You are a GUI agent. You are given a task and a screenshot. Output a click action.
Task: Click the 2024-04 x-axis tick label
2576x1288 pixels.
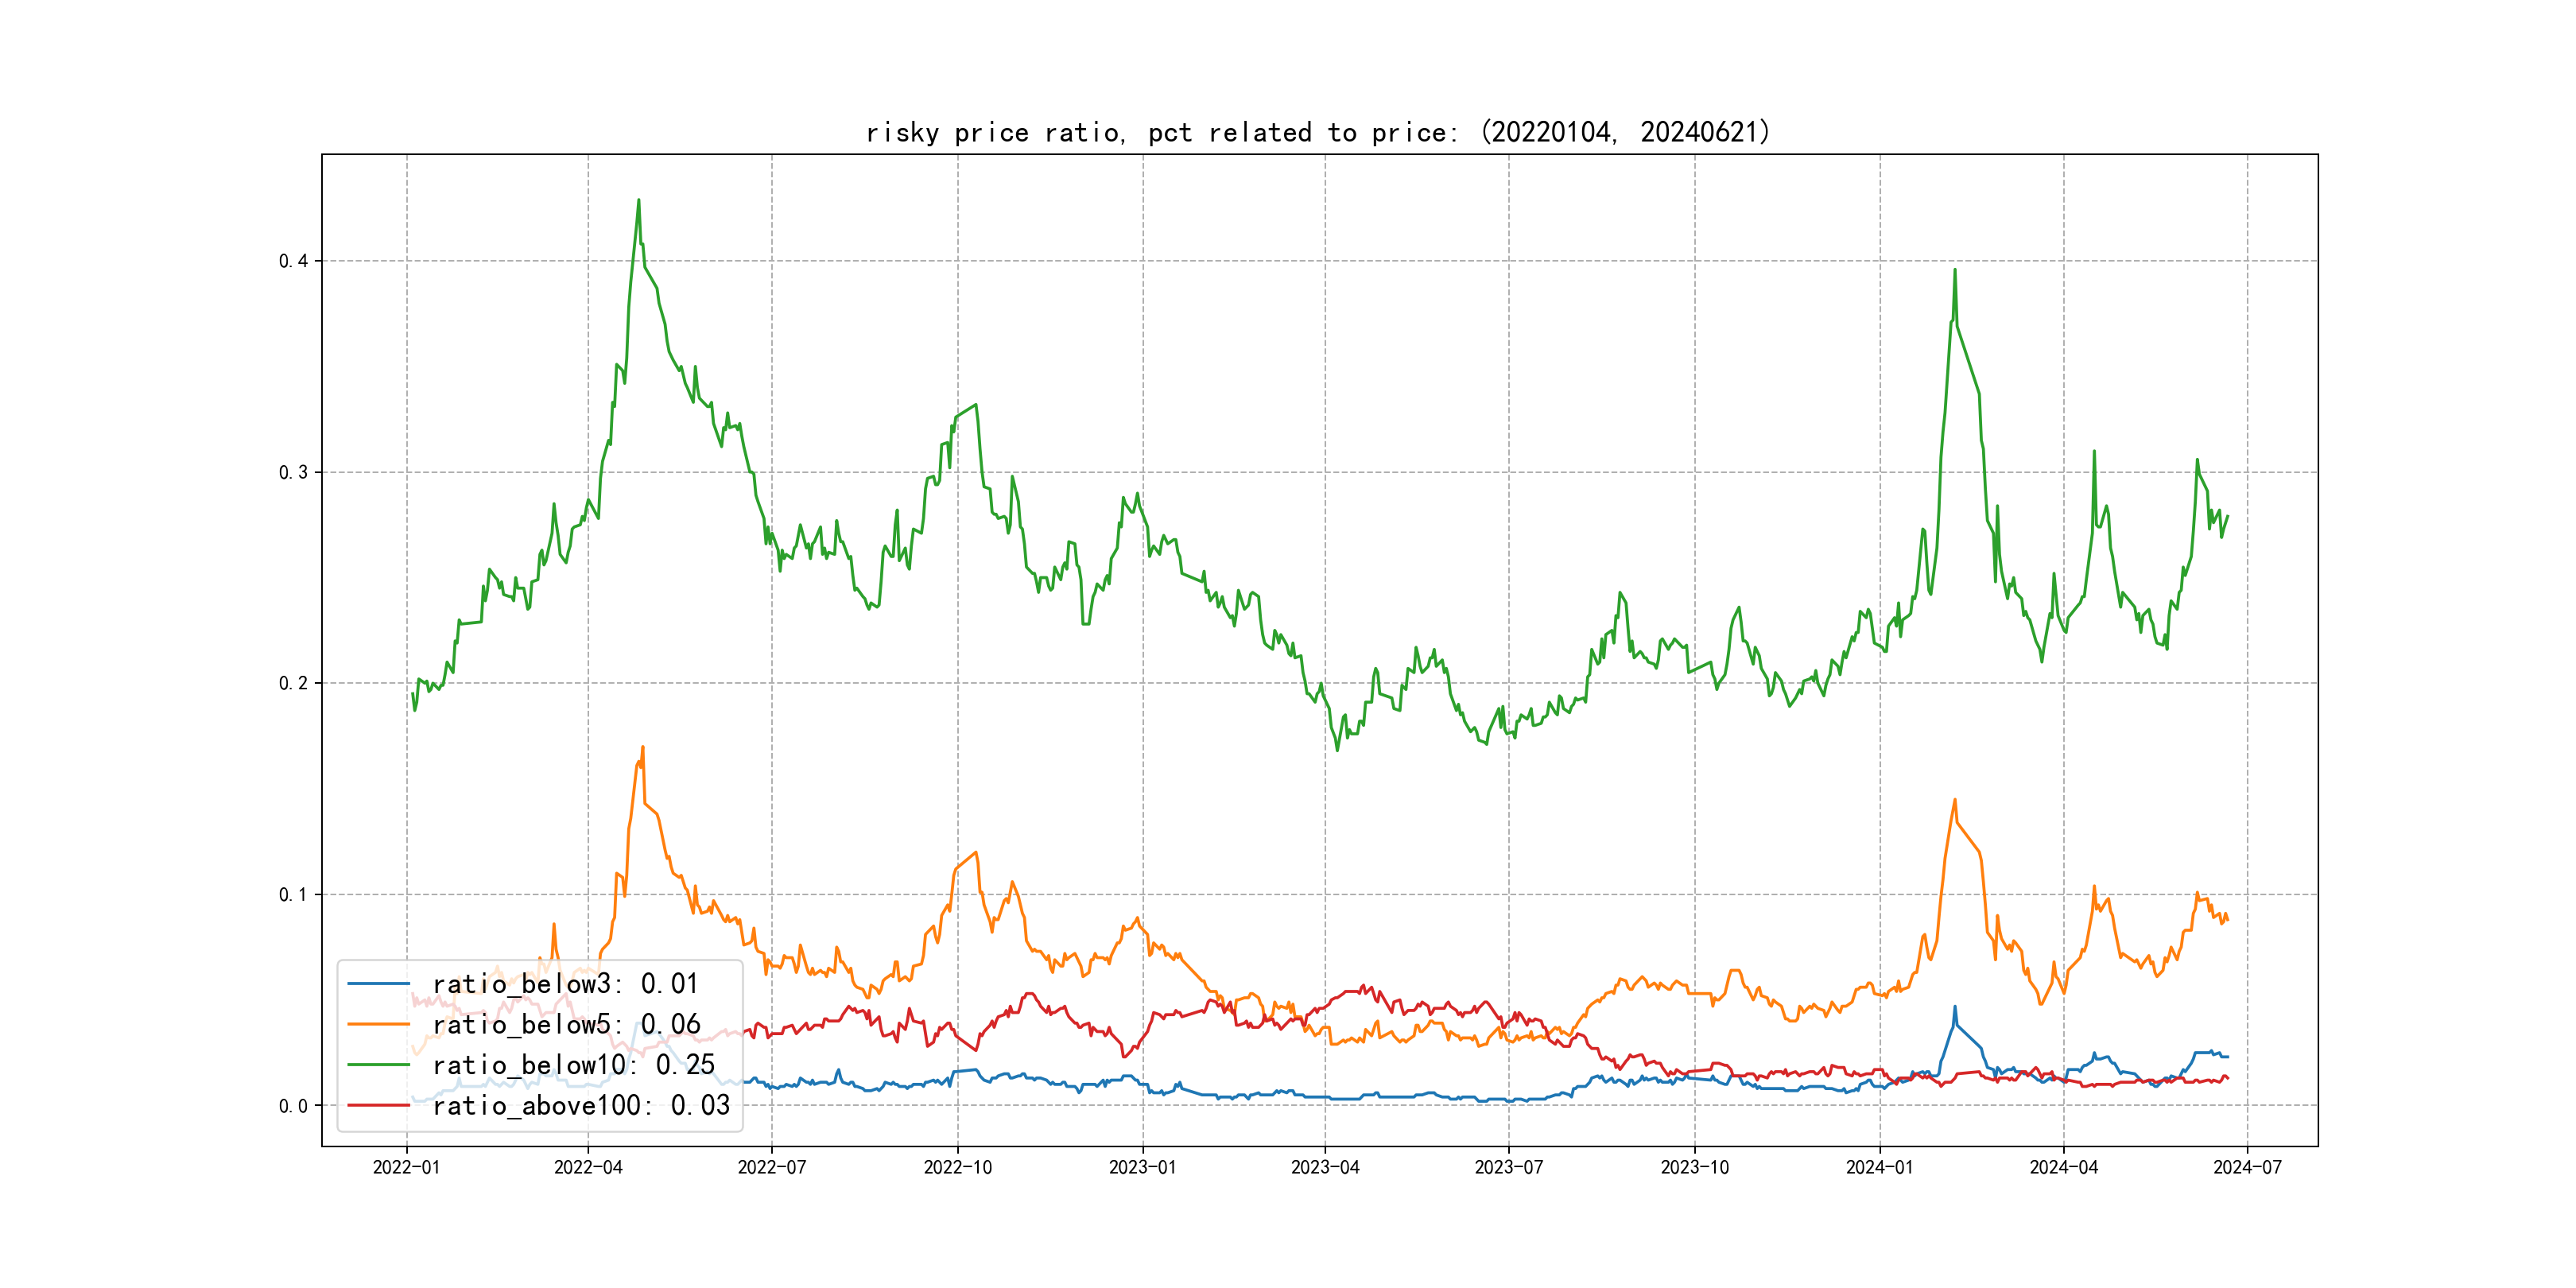pyautogui.click(x=2063, y=1167)
